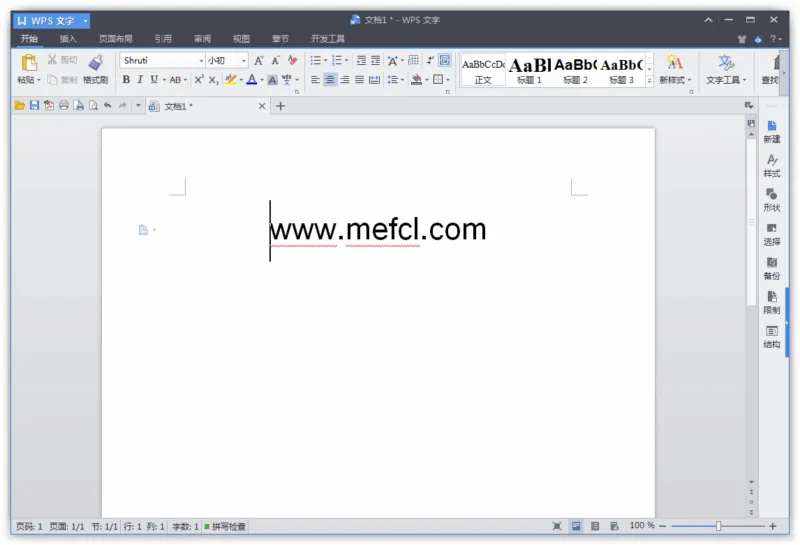The image size is (800, 545).
Task: Undo the last action
Action: (x=108, y=106)
